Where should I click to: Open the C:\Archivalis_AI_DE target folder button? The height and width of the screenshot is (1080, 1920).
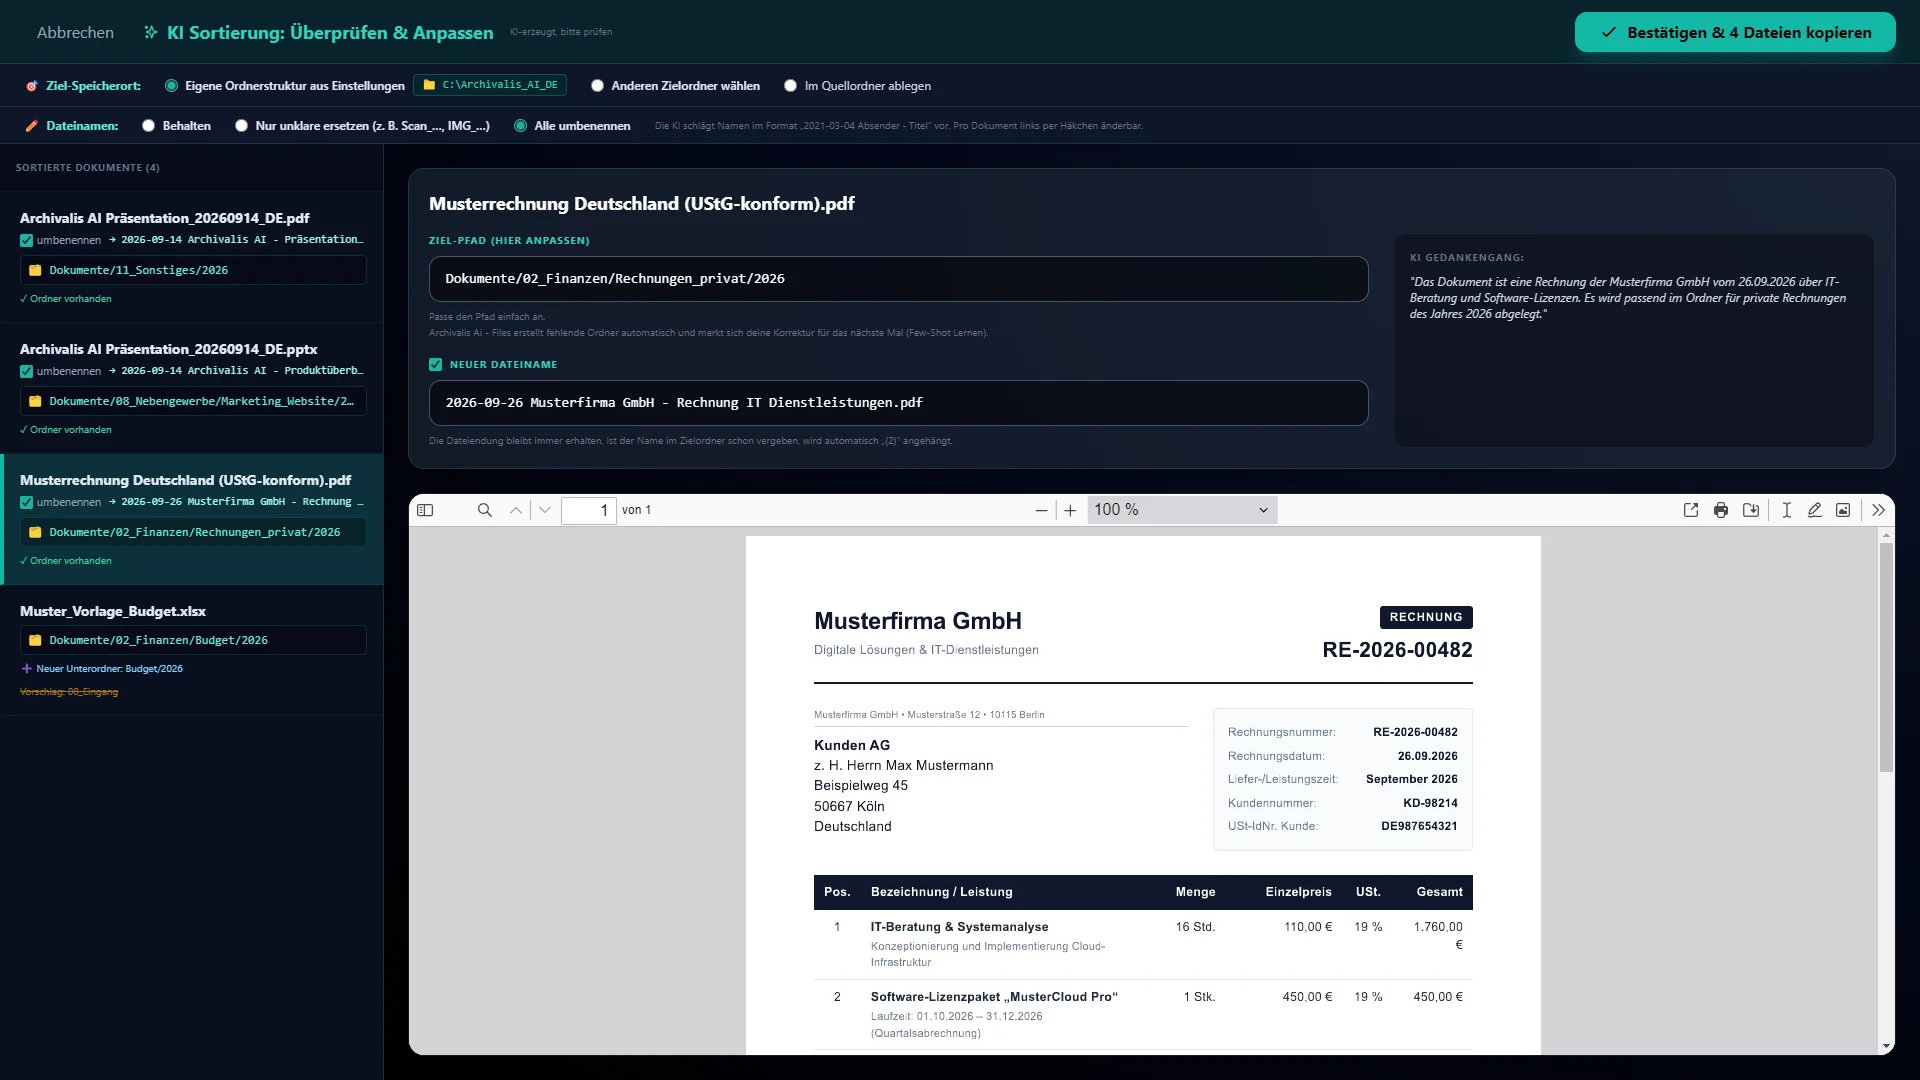tap(490, 85)
